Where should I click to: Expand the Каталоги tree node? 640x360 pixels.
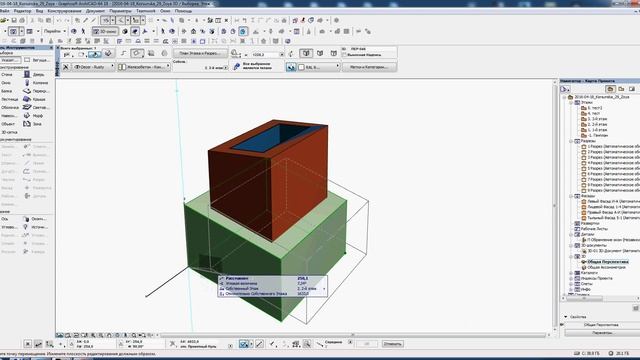point(571,273)
